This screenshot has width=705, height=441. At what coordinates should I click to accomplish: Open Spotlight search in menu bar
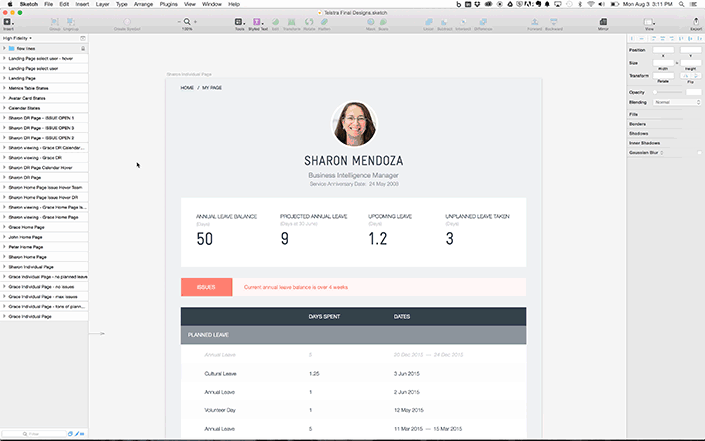[682, 4]
